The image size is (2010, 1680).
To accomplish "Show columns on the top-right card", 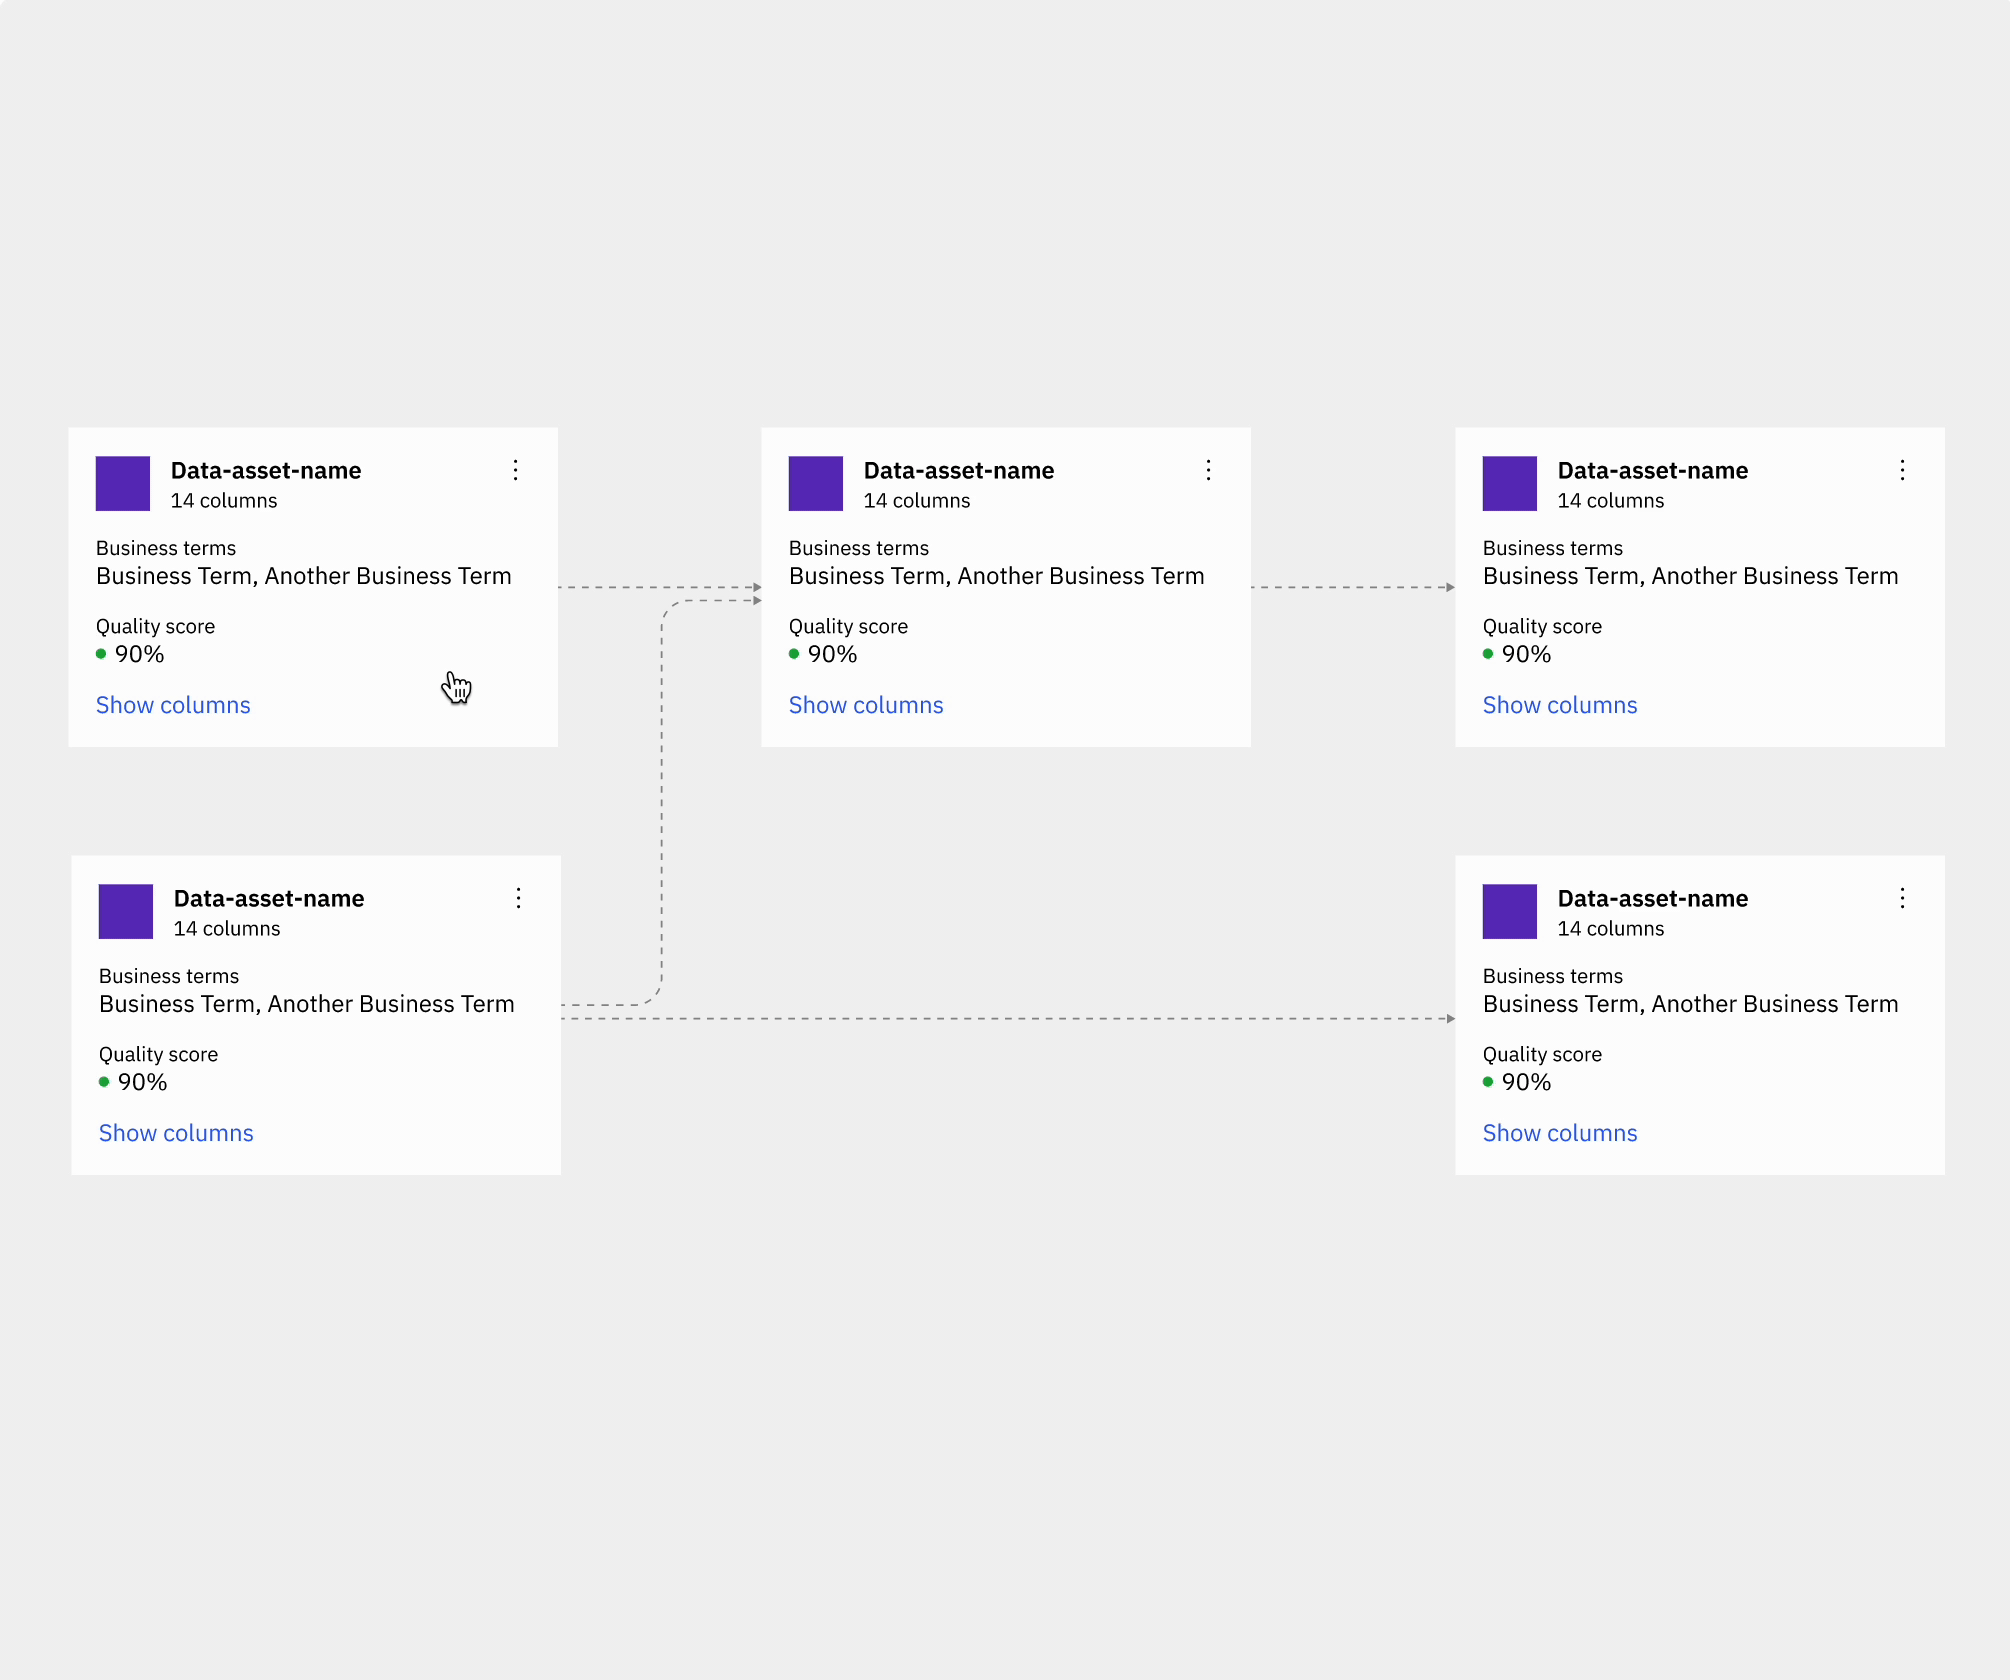I will [x=1559, y=705].
